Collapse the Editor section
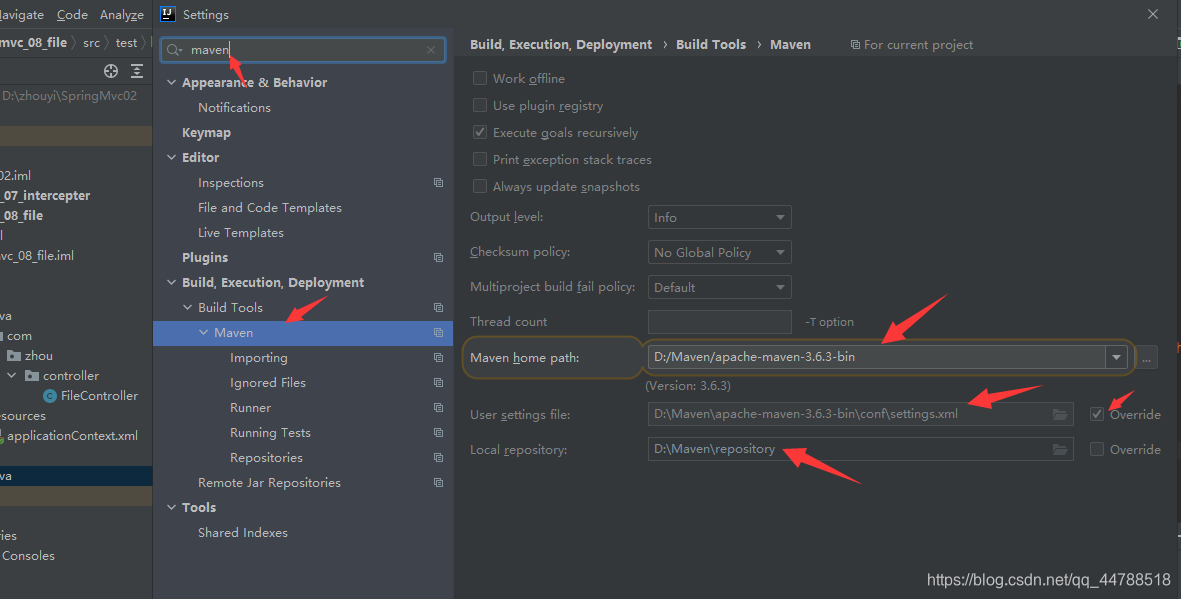 [172, 157]
